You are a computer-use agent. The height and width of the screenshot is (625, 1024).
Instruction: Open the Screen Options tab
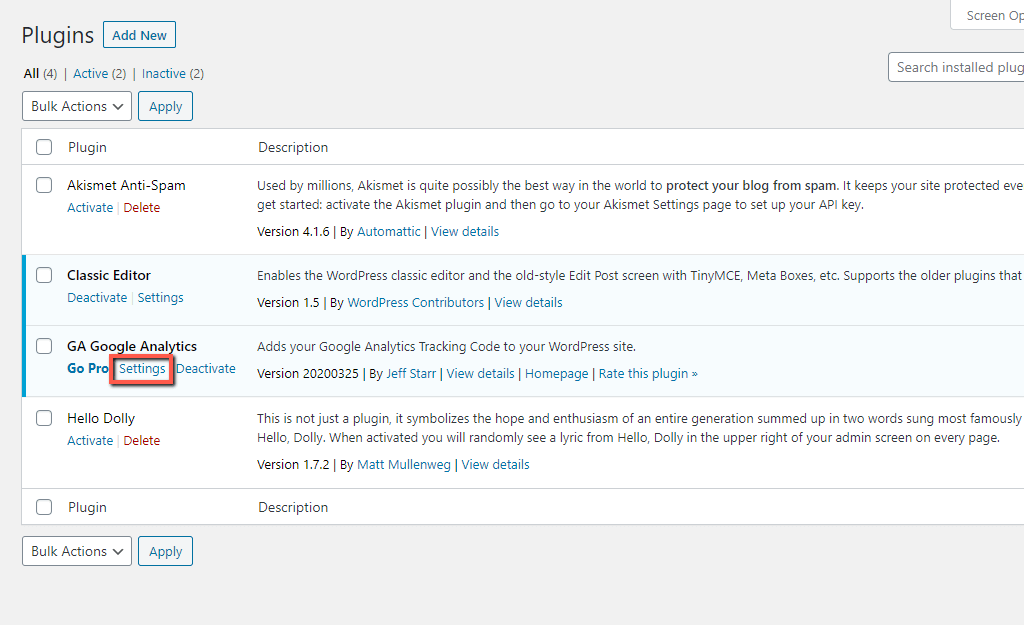click(x=987, y=15)
